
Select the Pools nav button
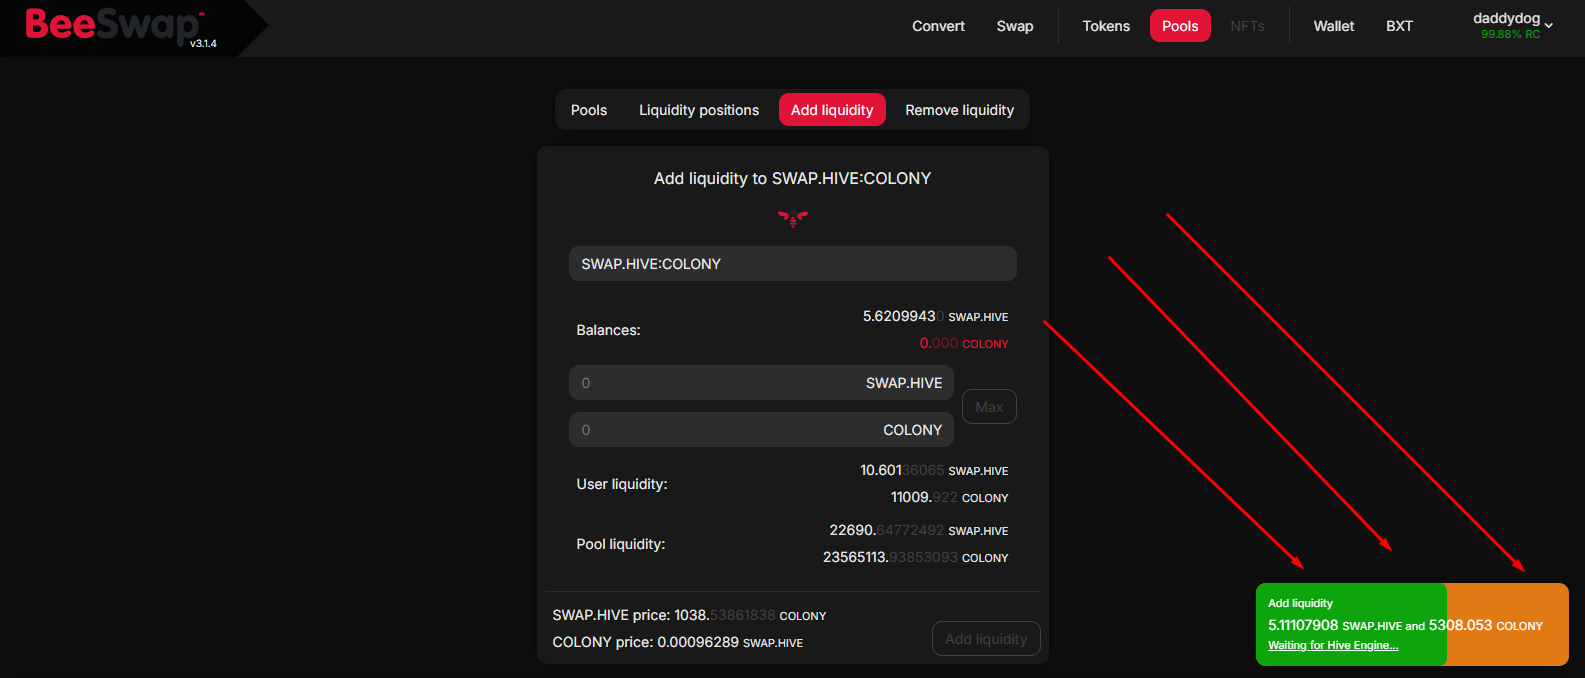click(1180, 26)
